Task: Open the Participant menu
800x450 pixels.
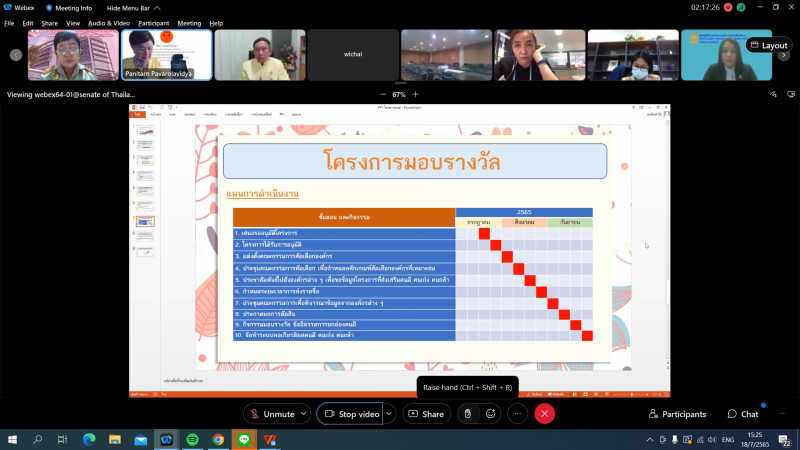Action: click(154, 23)
